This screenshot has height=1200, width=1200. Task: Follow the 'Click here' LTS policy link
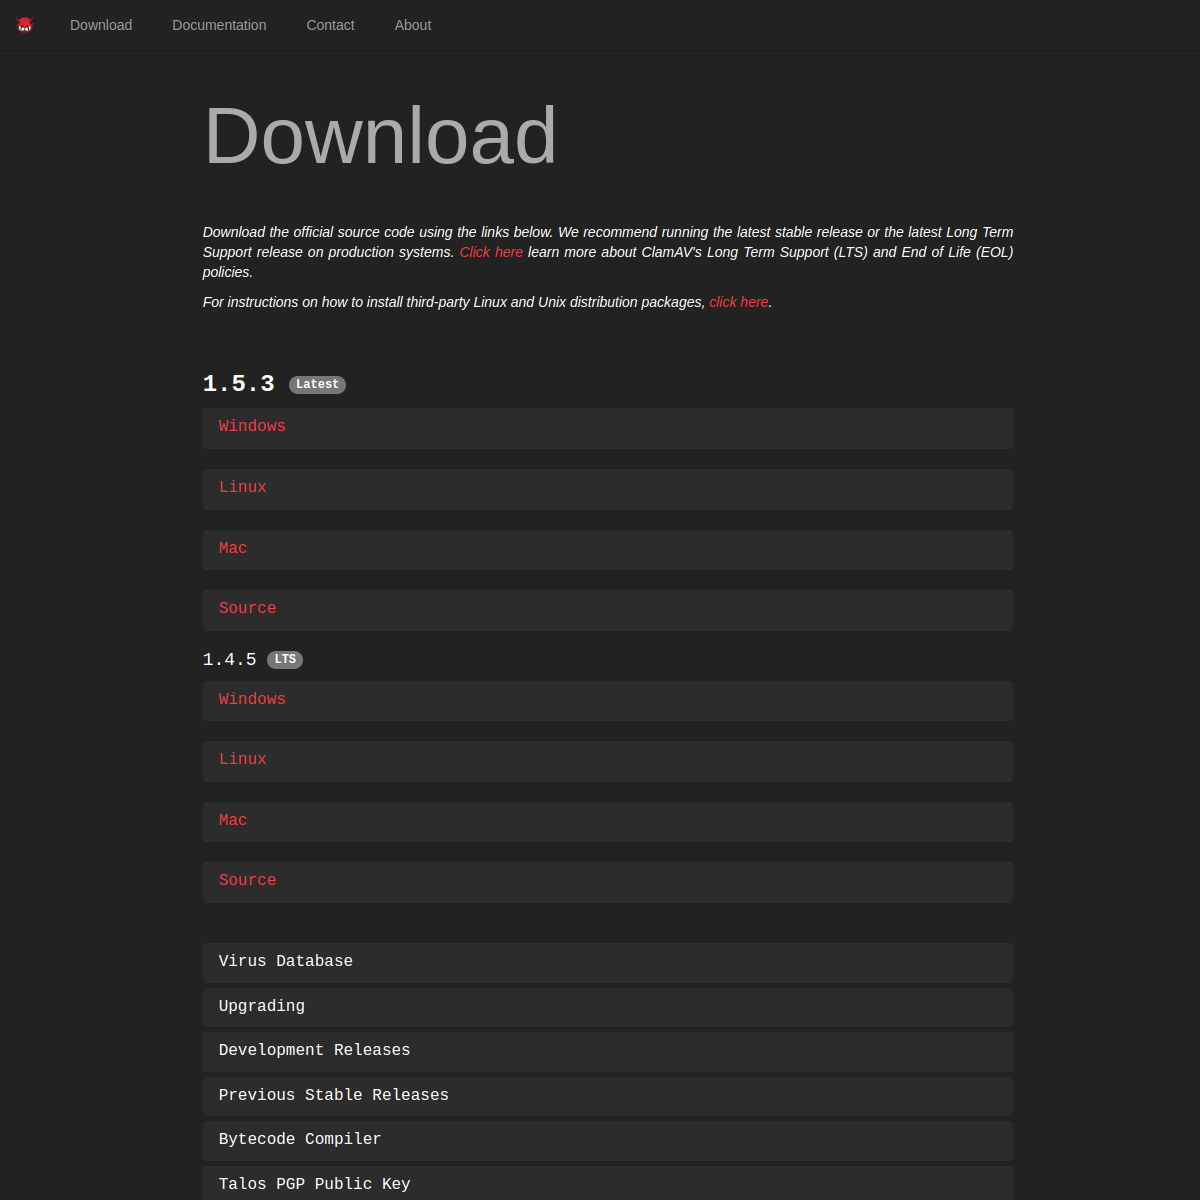(491, 252)
